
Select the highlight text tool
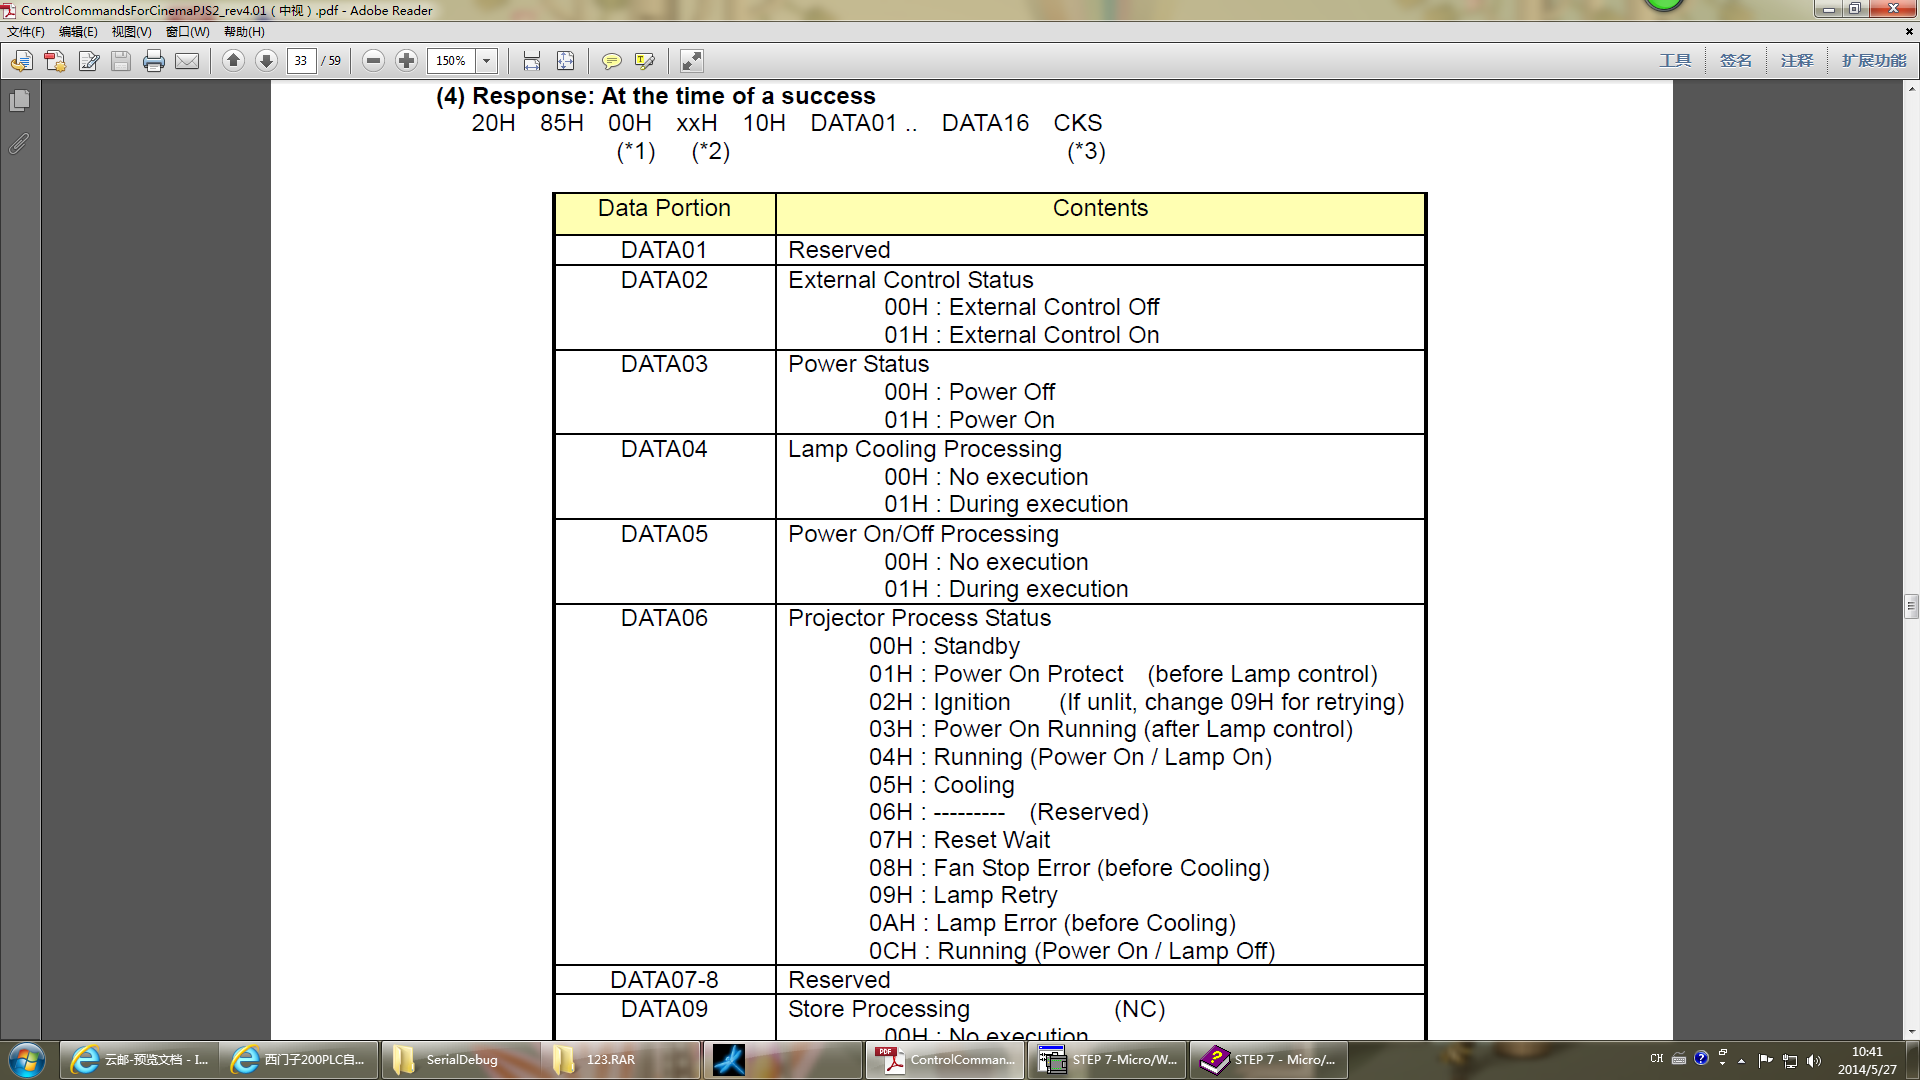tap(645, 61)
